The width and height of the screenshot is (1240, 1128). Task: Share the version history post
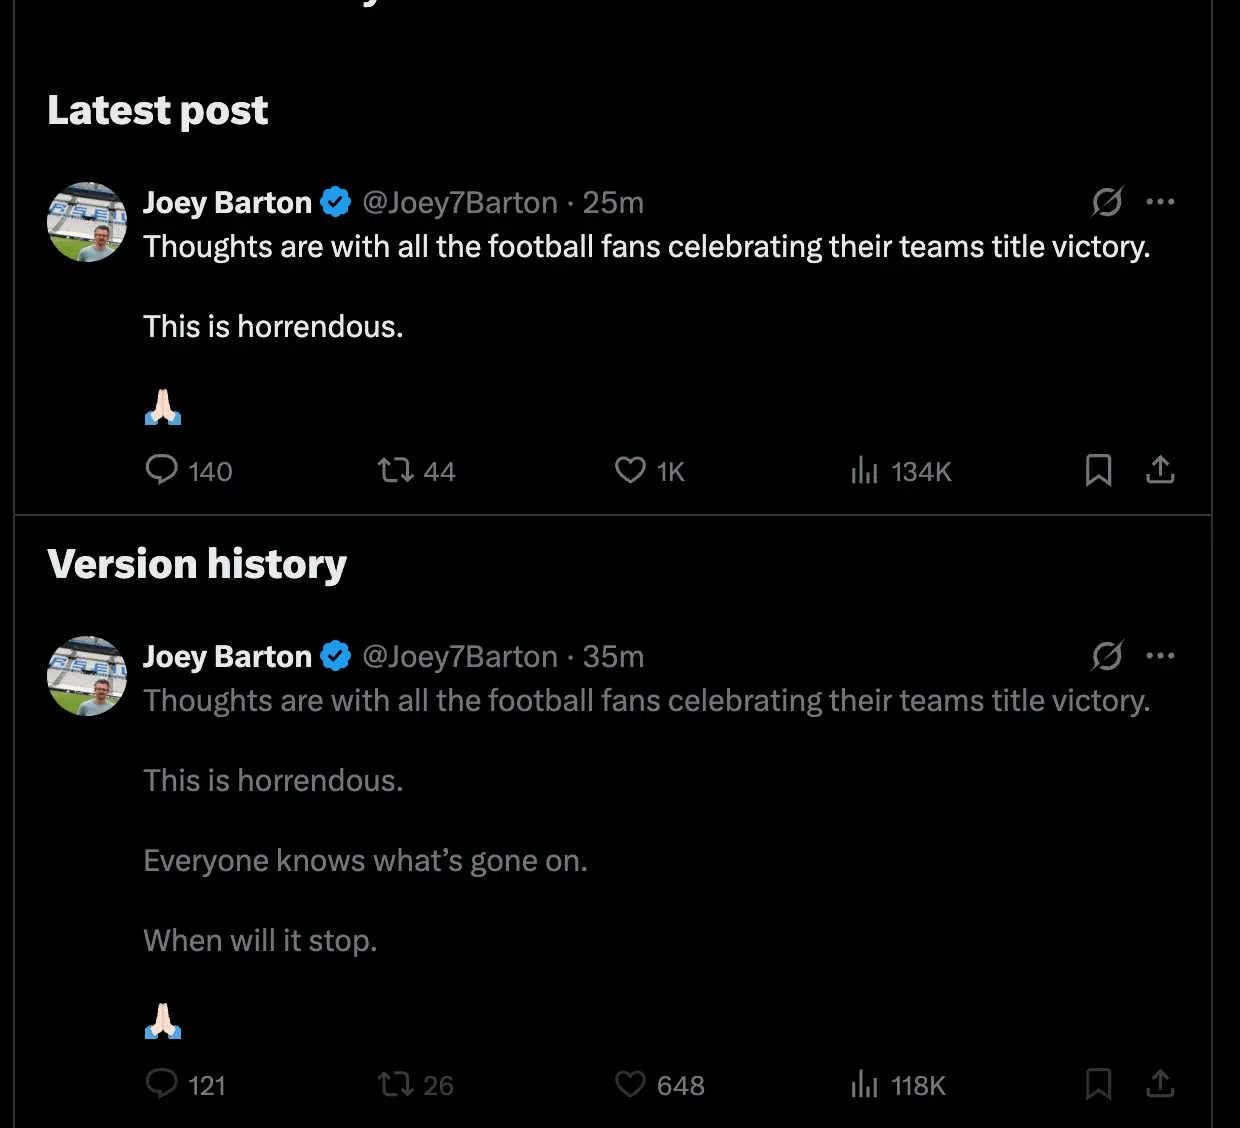click(x=1160, y=1084)
